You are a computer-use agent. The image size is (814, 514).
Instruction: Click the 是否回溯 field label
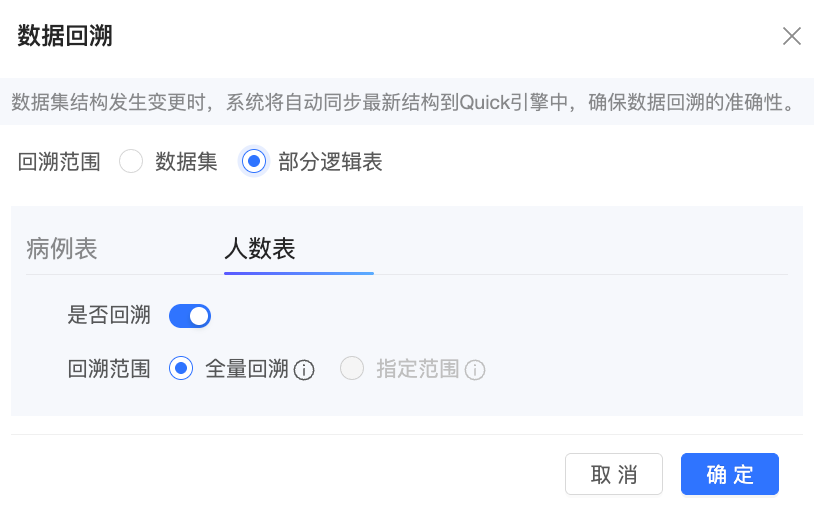[x=109, y=315]
